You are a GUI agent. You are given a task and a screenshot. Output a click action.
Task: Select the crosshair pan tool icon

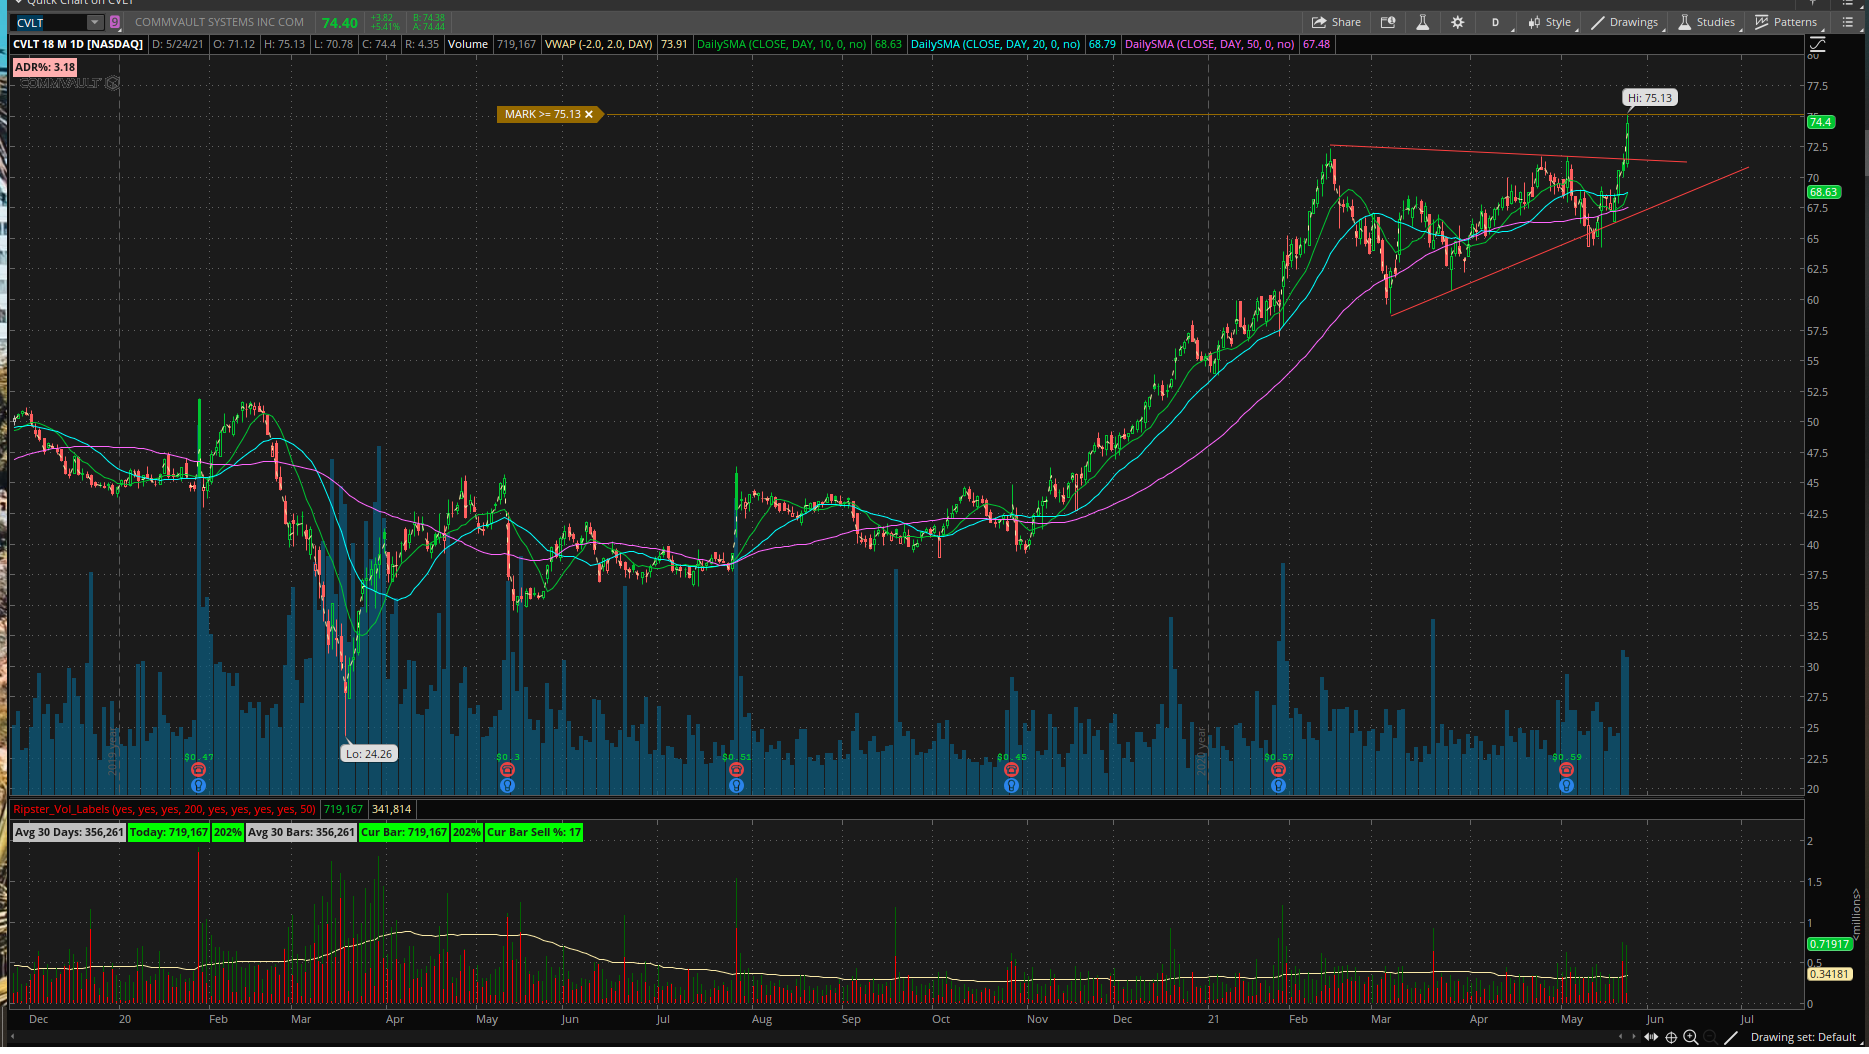click(1671, 1037)
